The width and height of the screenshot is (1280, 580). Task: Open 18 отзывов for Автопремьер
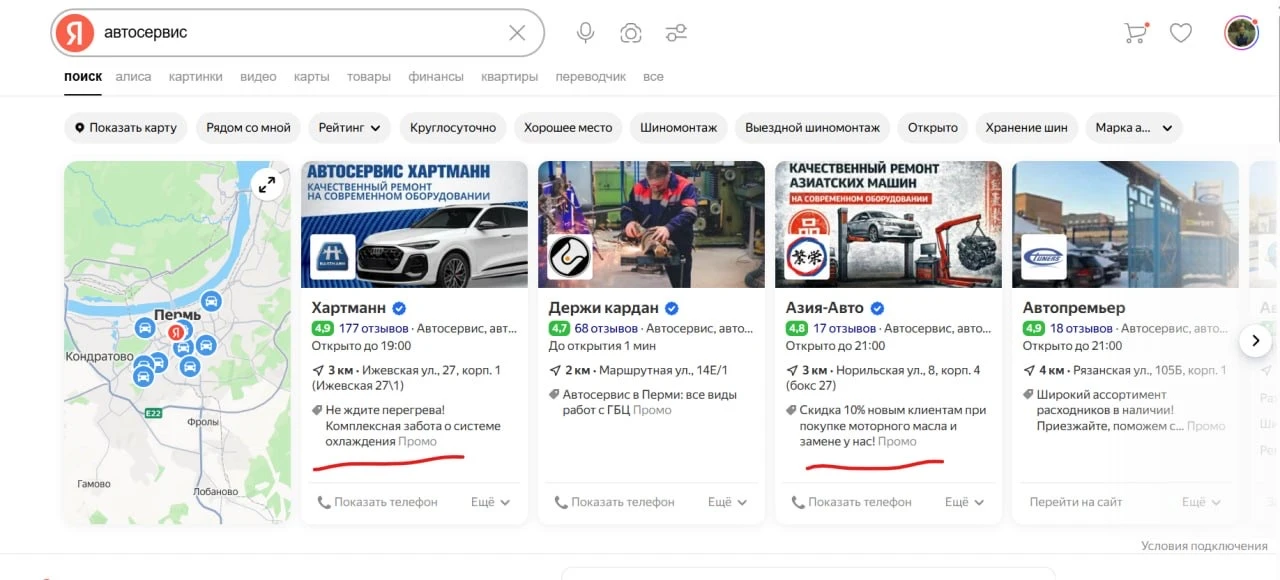click(x=1081, y=328)
